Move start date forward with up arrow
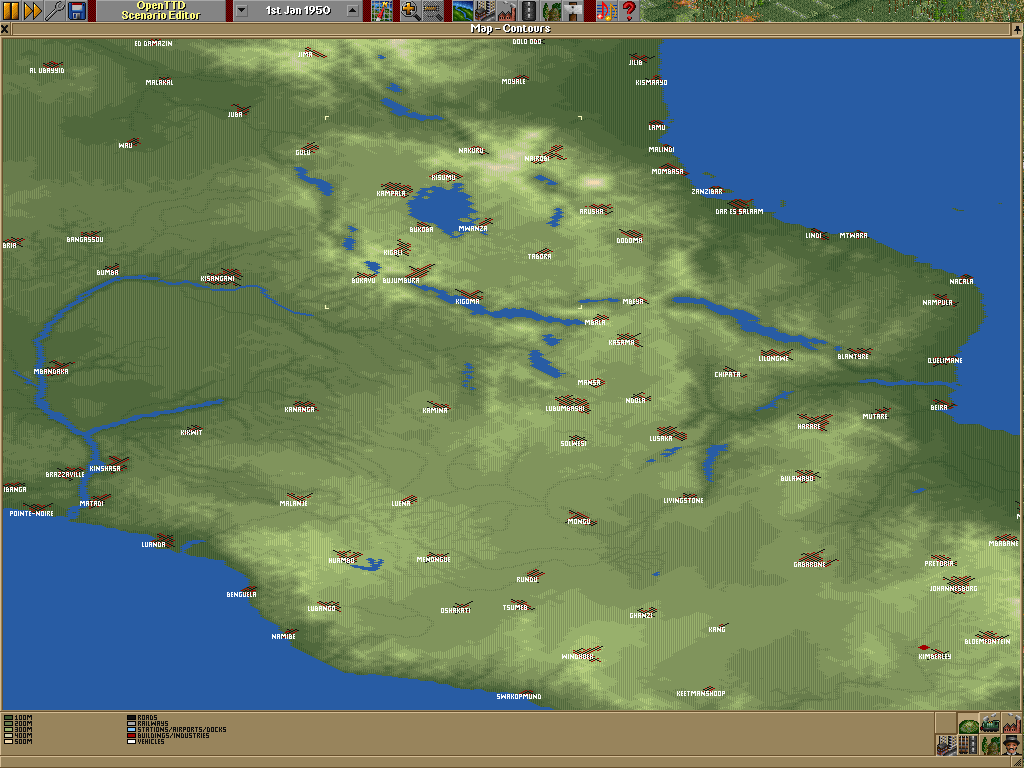This screenshot has width=1024, height=768. click(353, 10)
